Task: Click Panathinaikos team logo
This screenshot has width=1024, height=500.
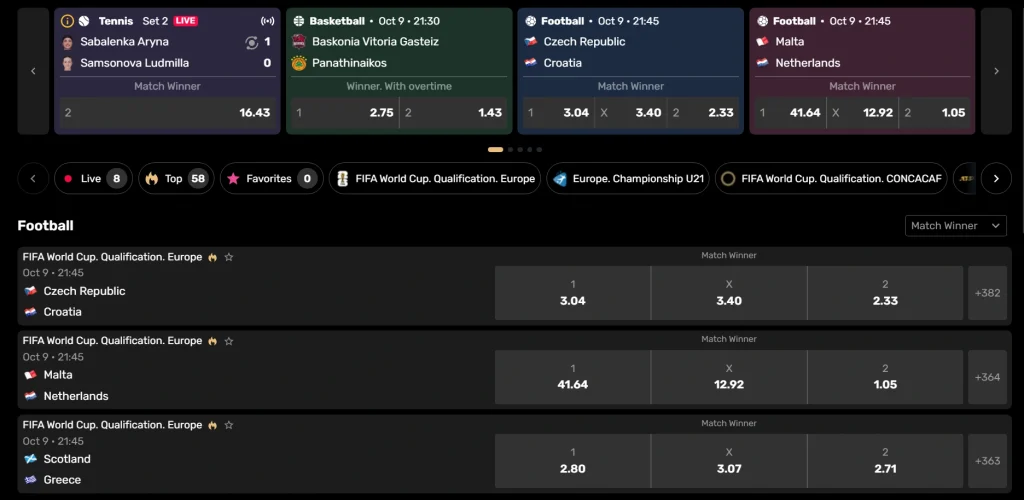Action: tap(298, 63)
